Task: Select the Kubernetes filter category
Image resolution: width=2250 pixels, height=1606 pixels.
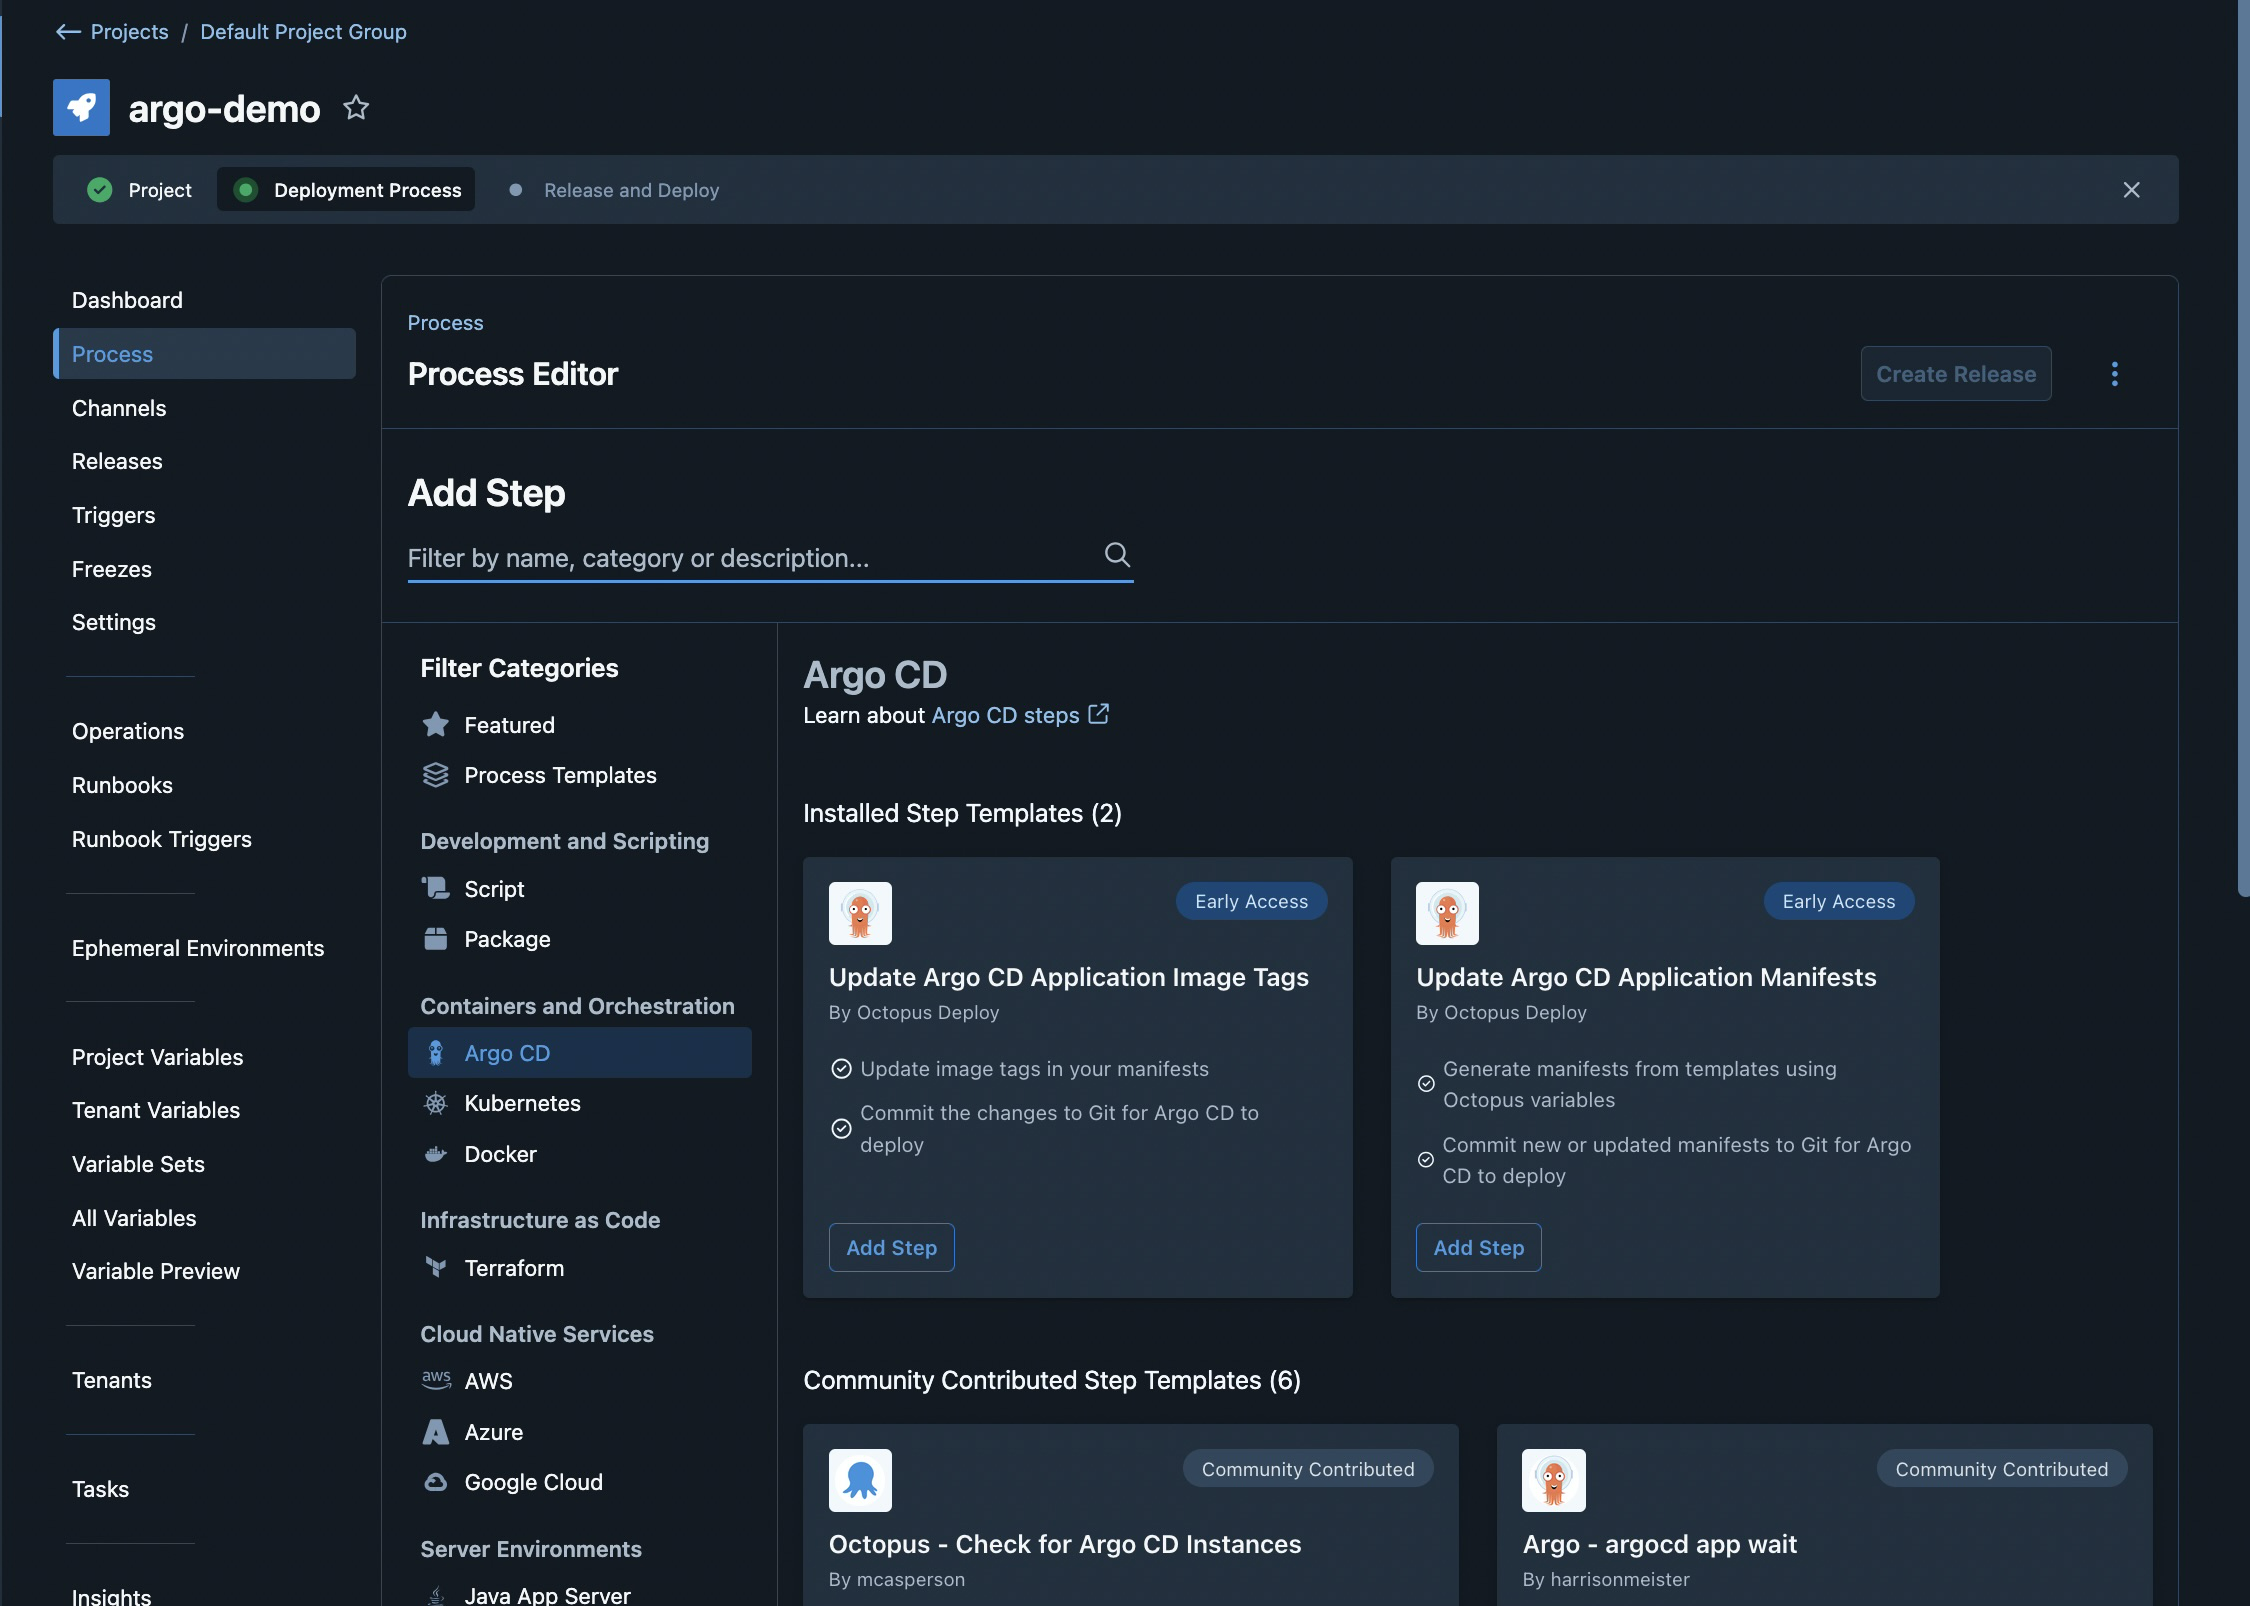Action: pos(580,1103)
